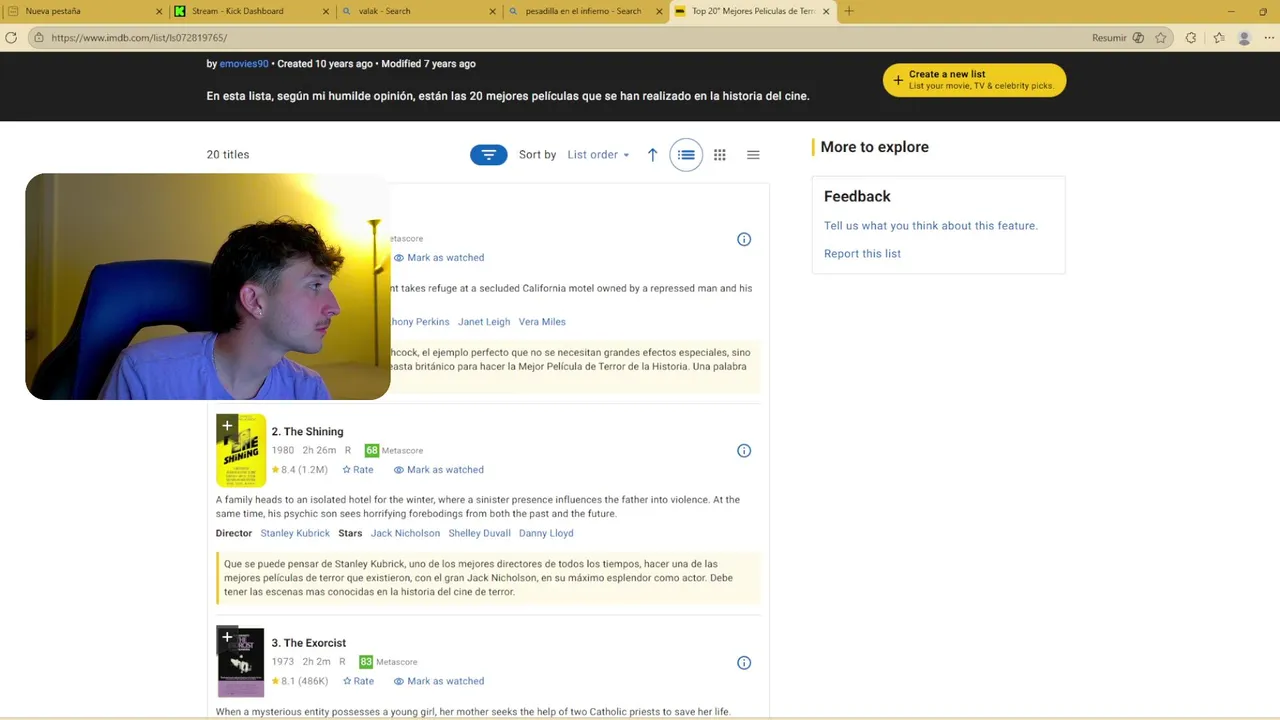The width and height of the screenshot is (1280, 720).
Task: Open a new browser tab
Action: 849,11
